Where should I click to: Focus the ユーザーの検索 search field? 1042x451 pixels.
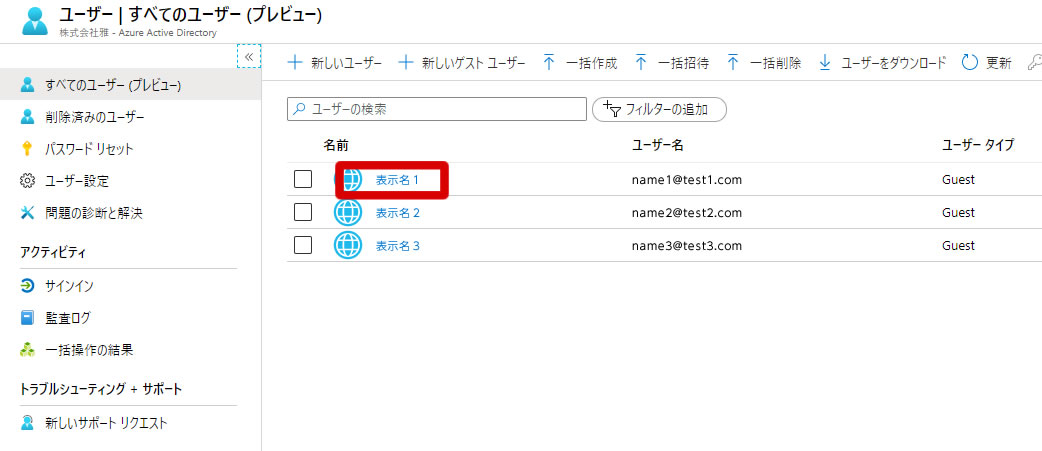pos(440,109)
